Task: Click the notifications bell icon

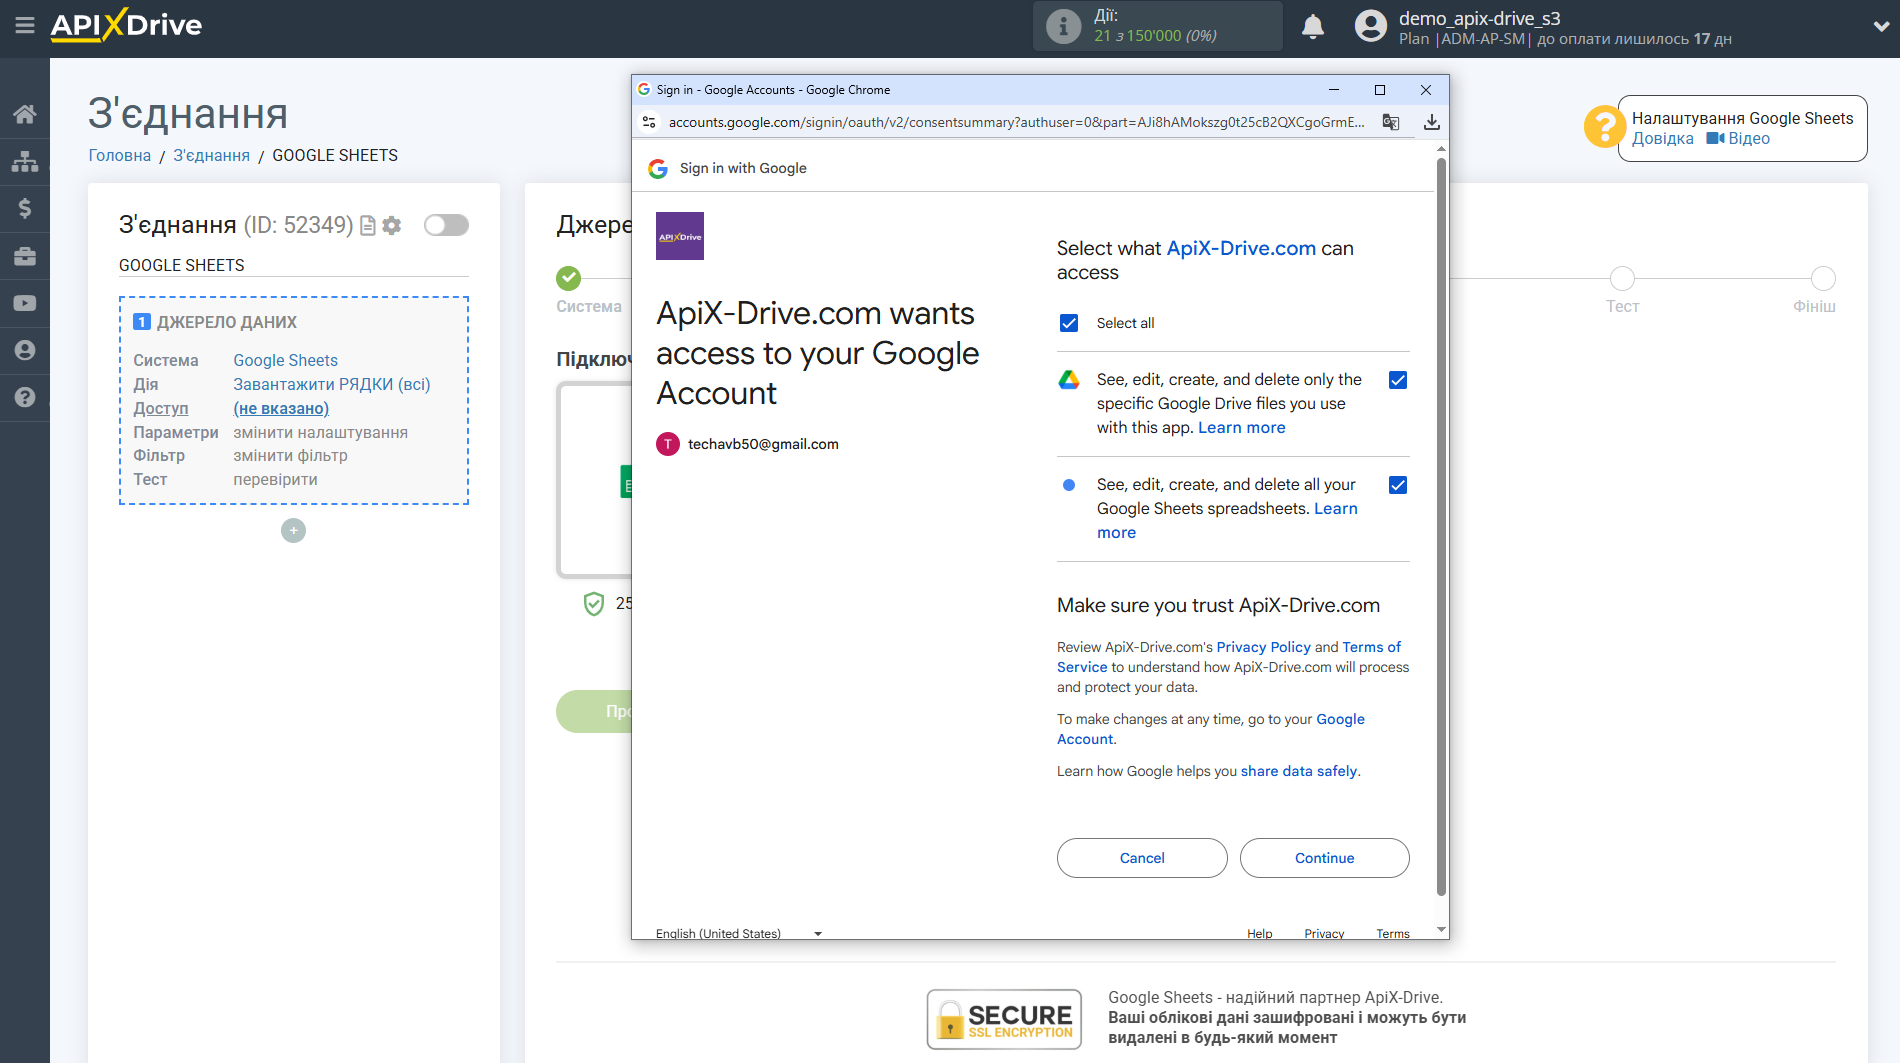Action: (1312, 27)
